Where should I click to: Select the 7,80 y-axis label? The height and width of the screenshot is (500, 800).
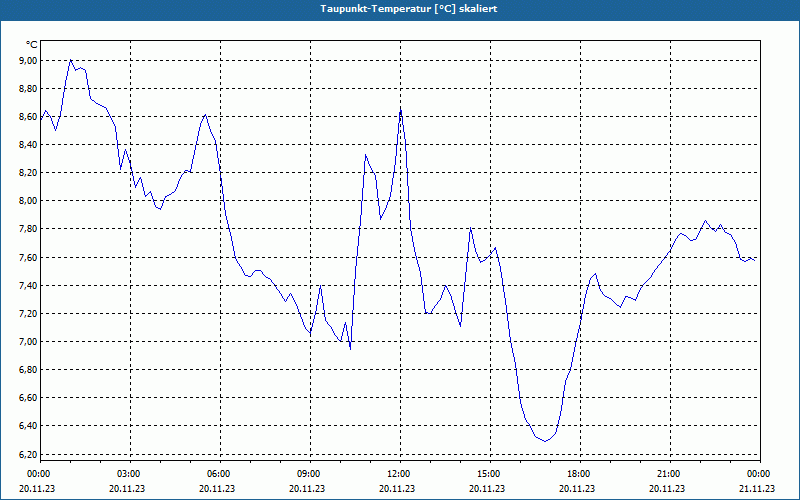29,229
